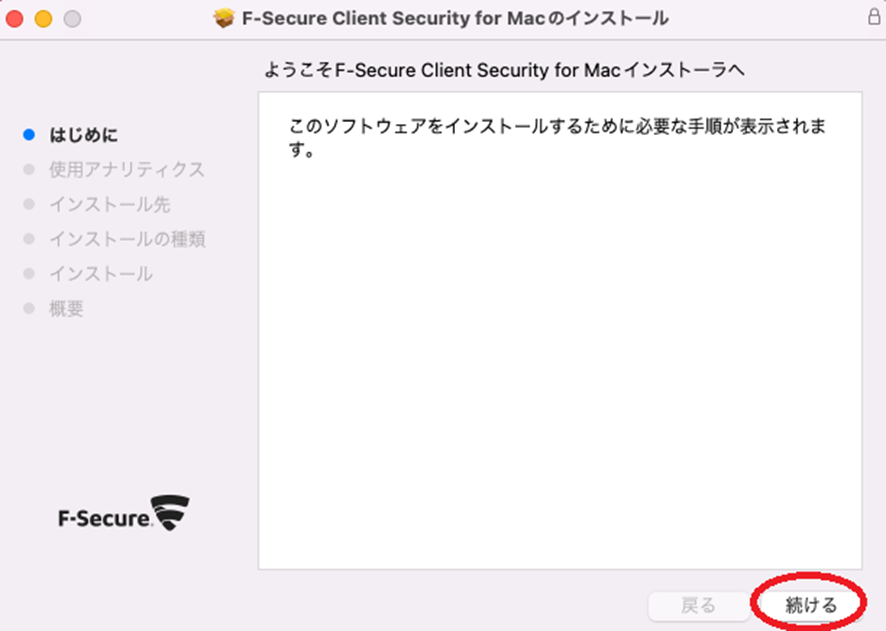
Task: Click the gray bullet beside 使用アナリティクス
Action: tap(29, 169)
